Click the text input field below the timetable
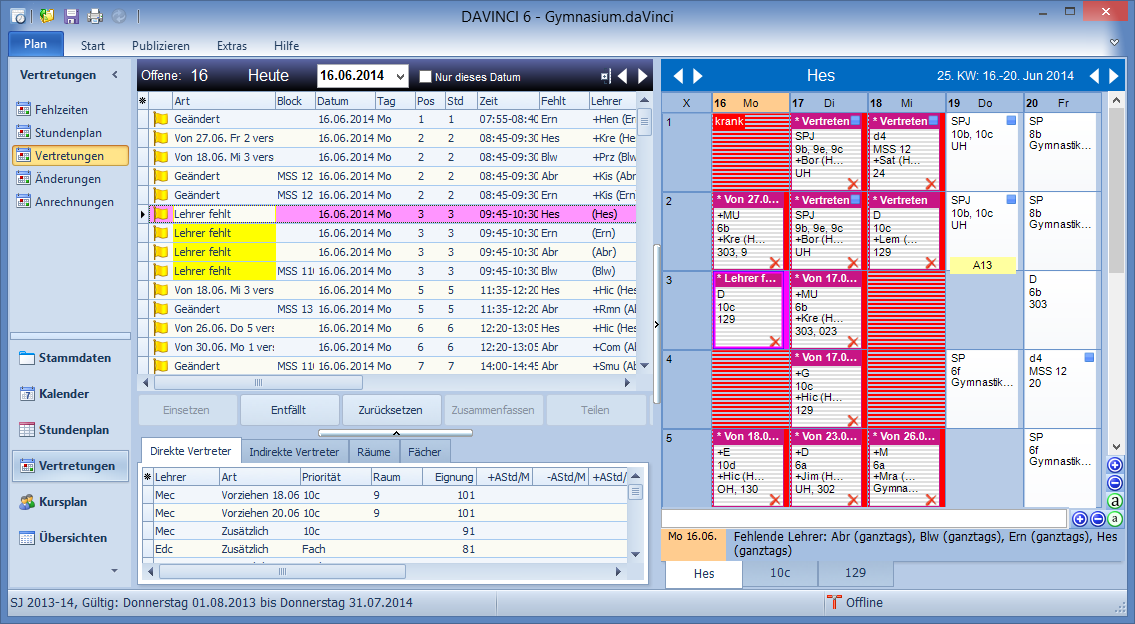This screenshot has height=624, width=1135. 864,518
